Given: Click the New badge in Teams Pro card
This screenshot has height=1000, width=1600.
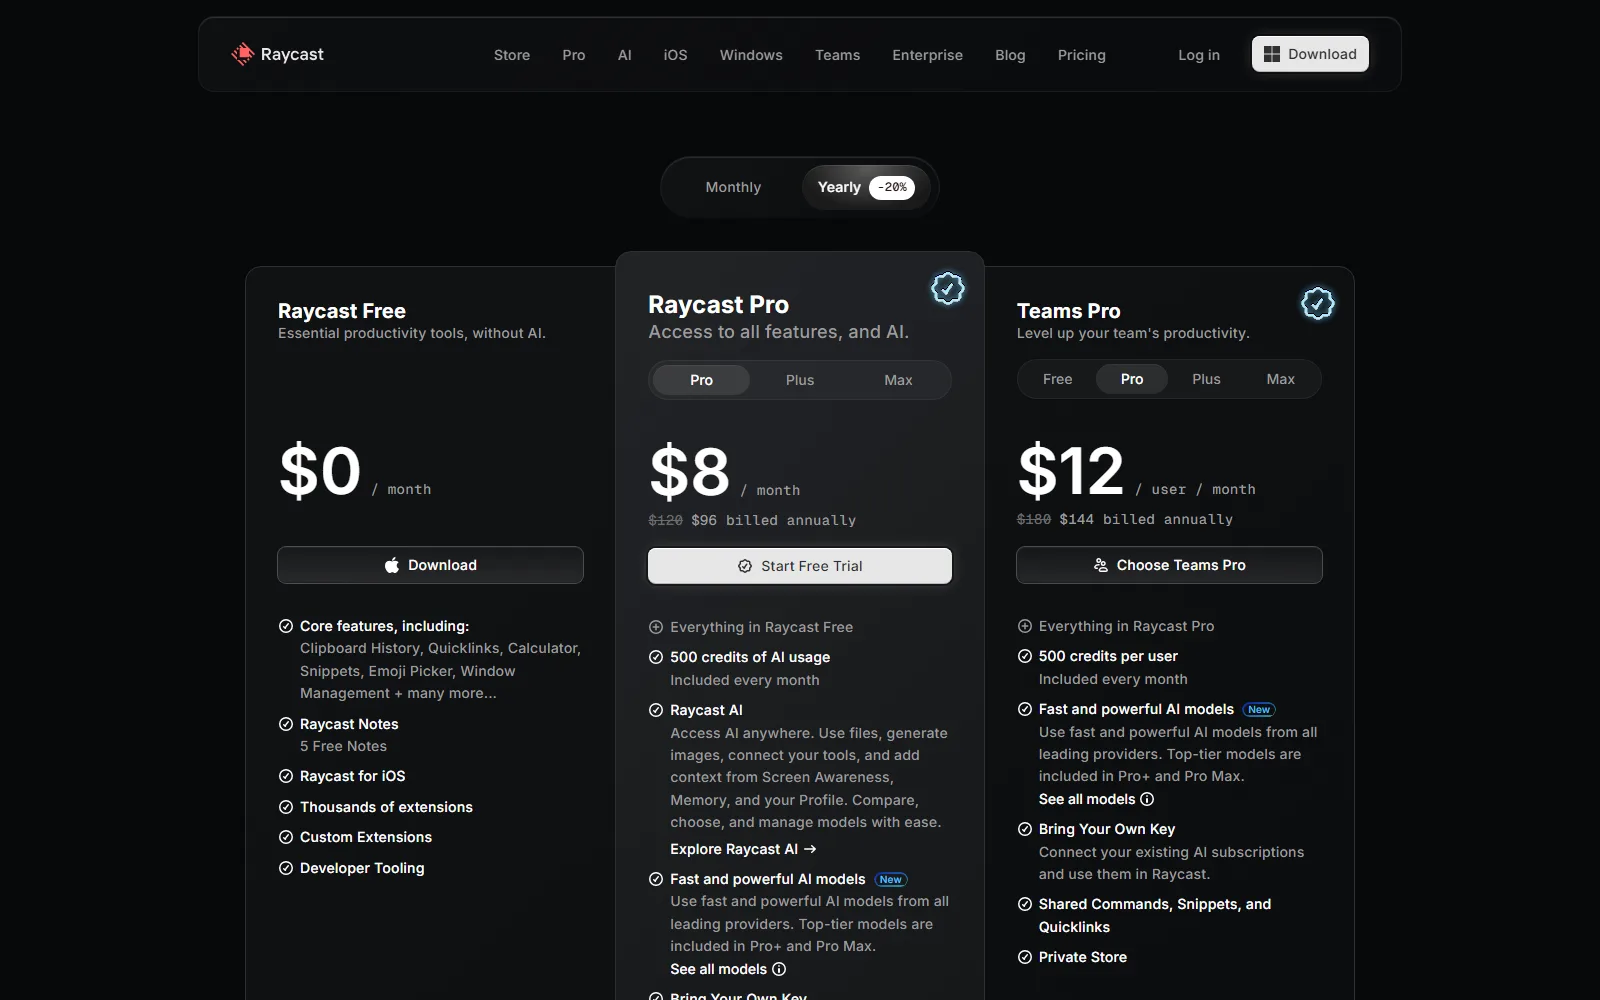Looking at the screenshot, I should pos(1259,709).
